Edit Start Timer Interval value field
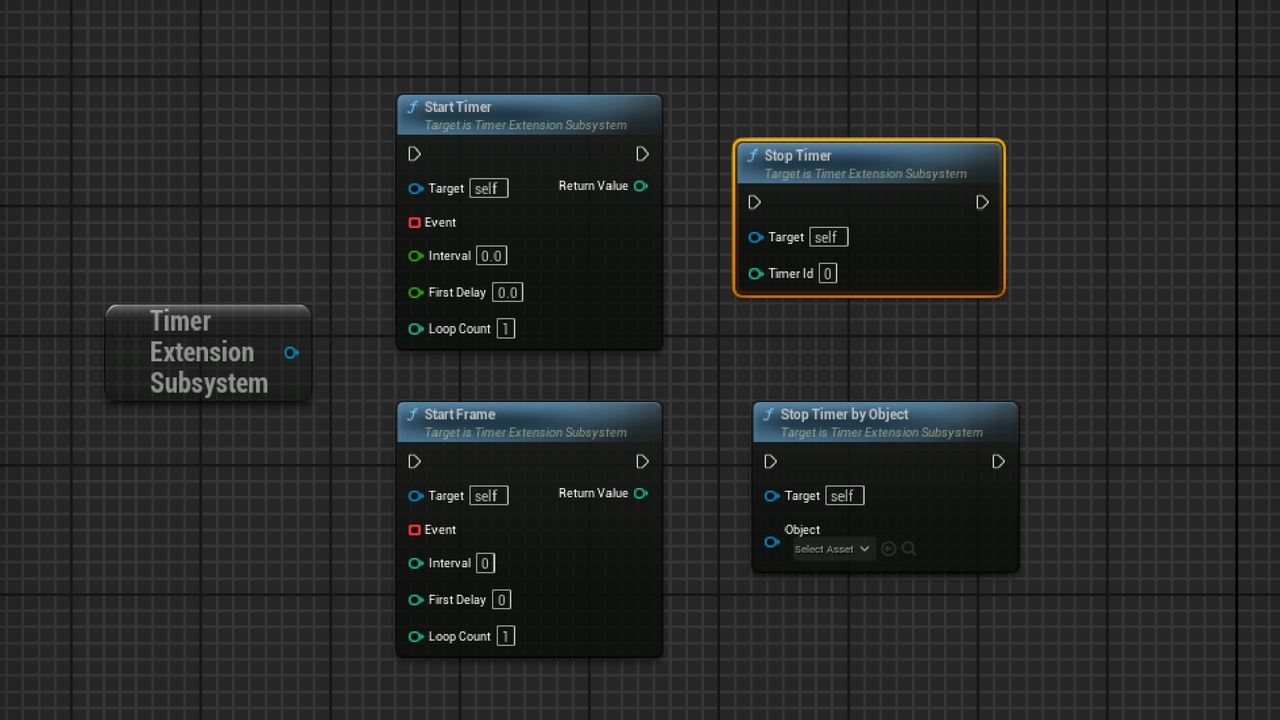Screen dimensions: 1280x720 click(491, 256)
